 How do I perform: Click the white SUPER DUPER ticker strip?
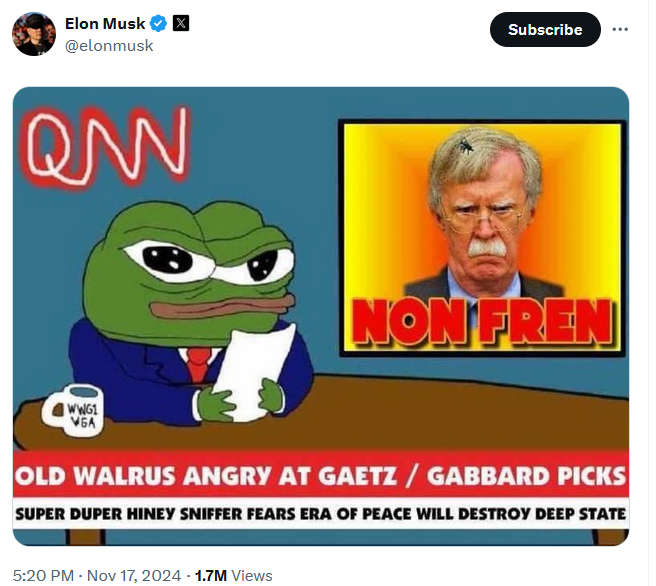pyautogui.click(x=321, y=513)
